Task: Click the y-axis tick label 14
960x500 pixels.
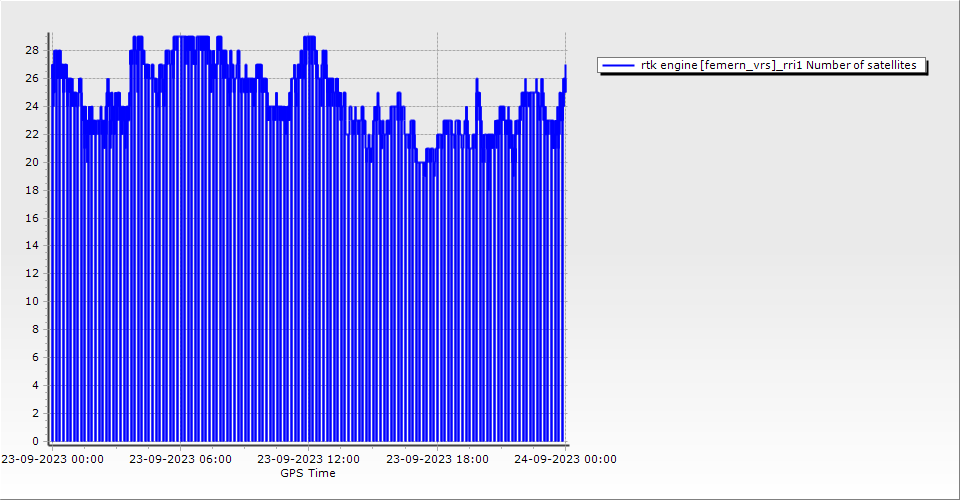Action: click(32, 245)
